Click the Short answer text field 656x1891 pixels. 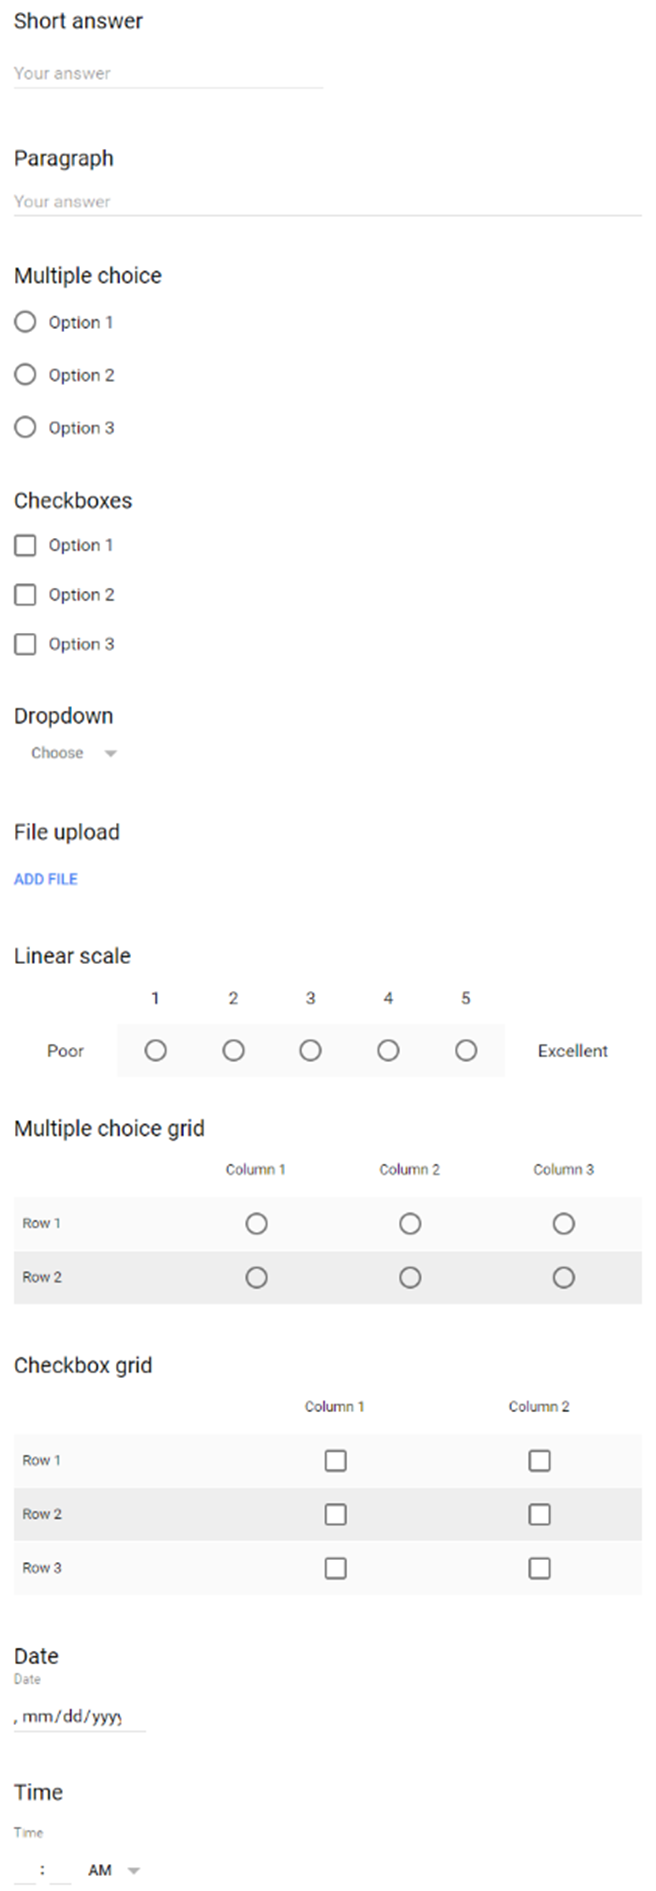[168, 74]
